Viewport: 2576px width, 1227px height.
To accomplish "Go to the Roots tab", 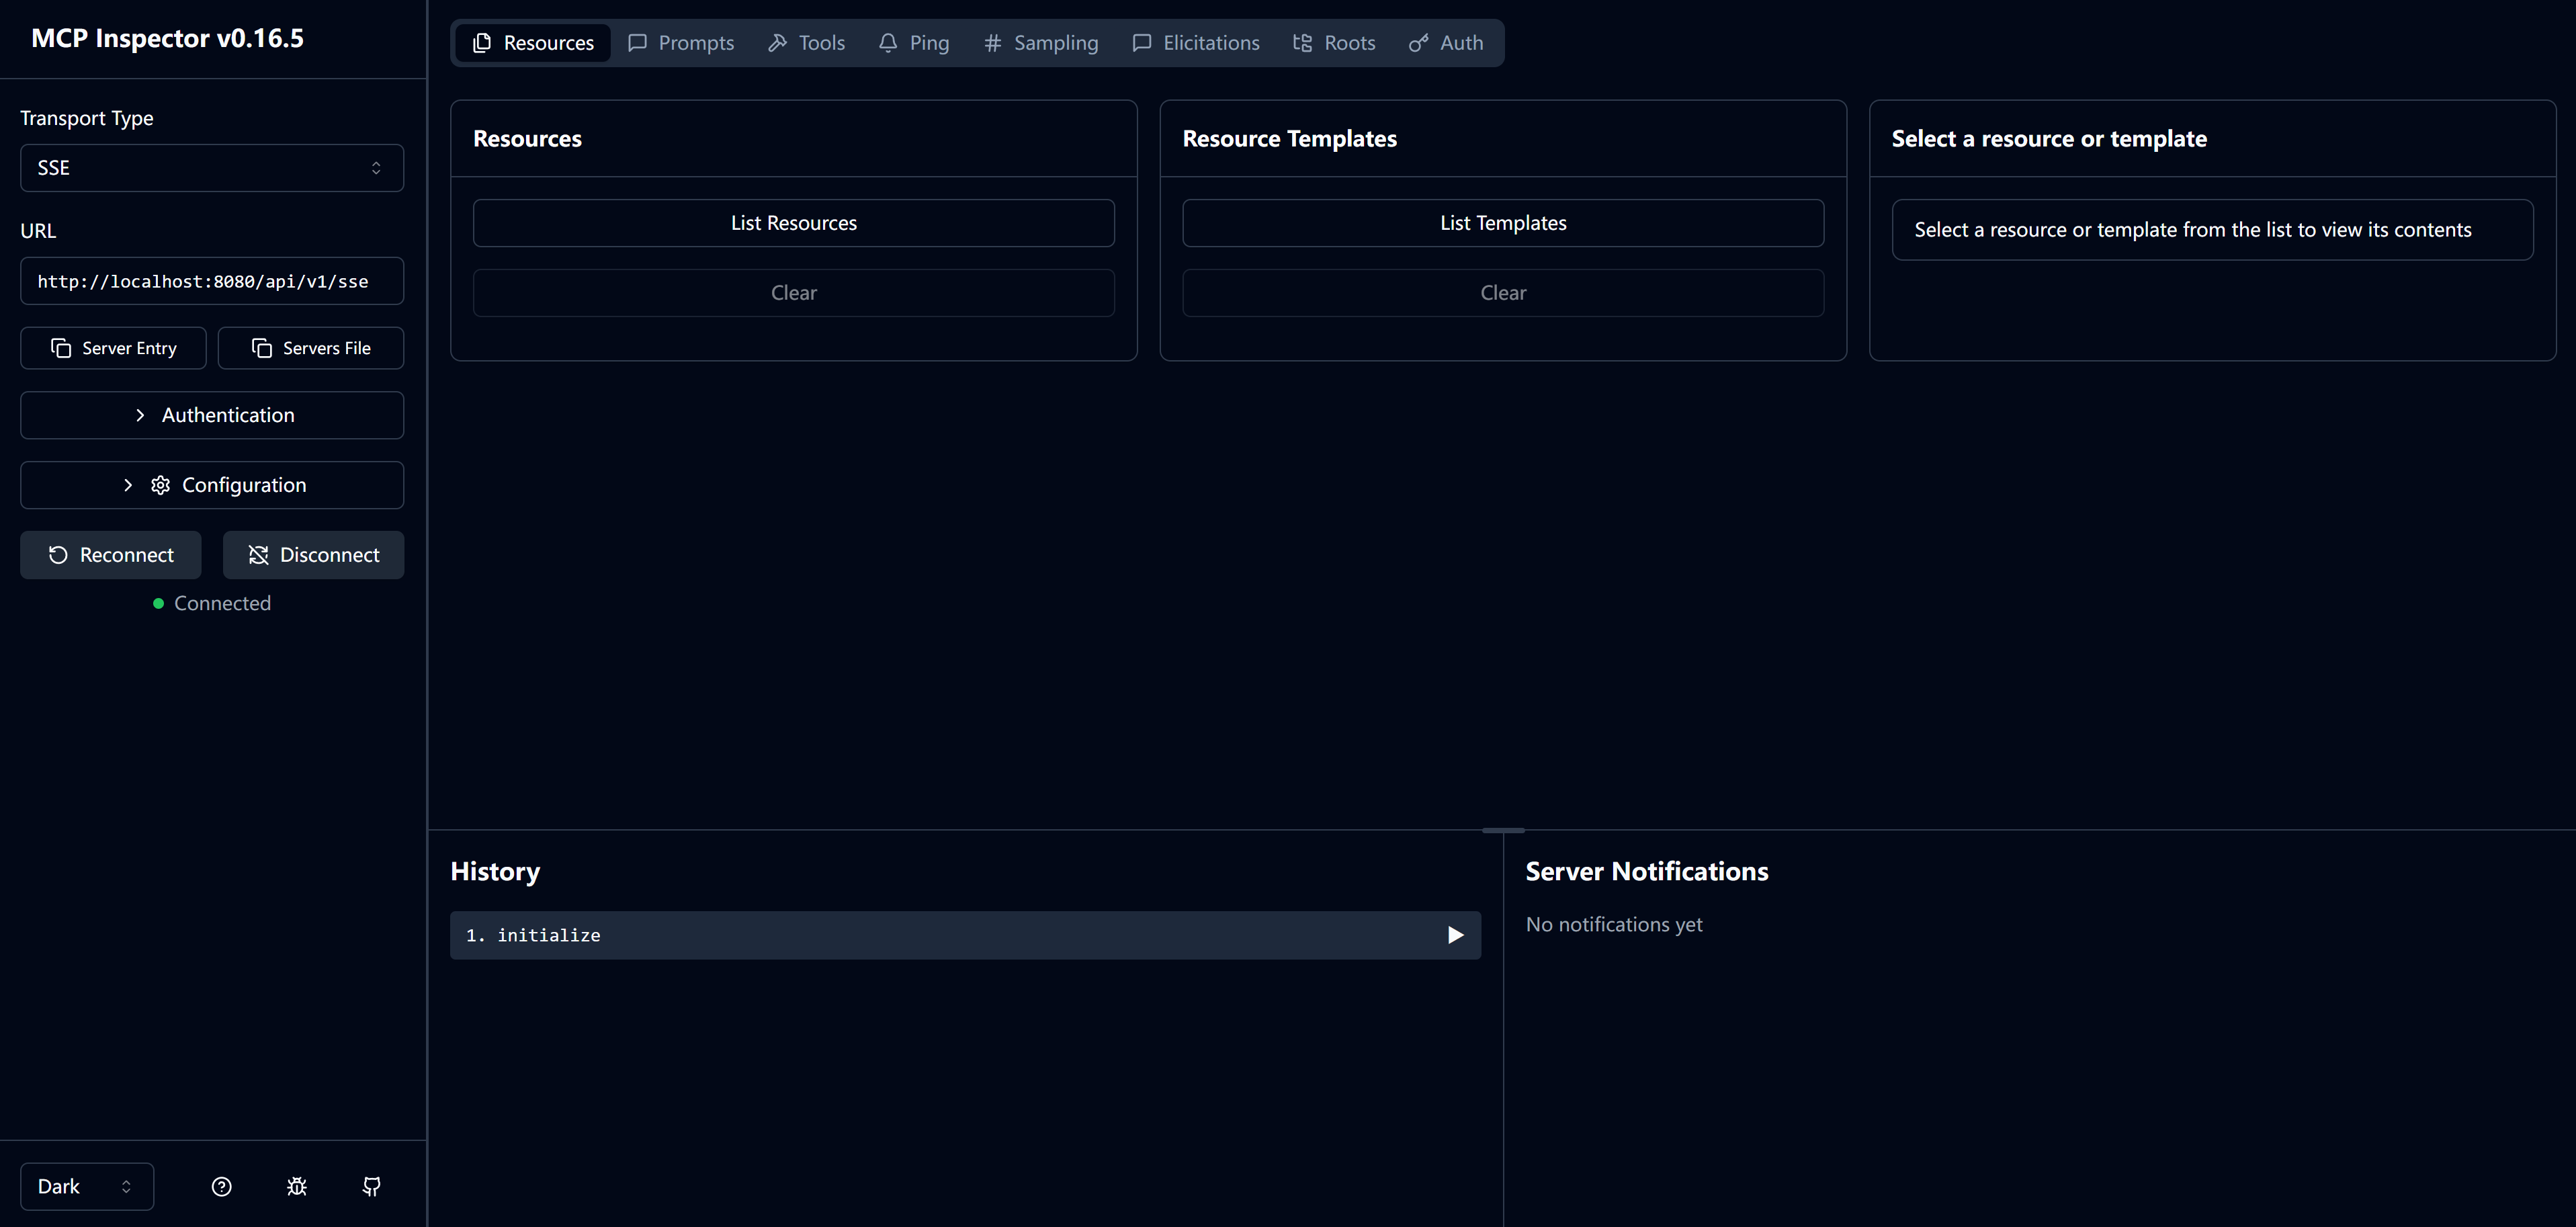I will point(1334,43).
